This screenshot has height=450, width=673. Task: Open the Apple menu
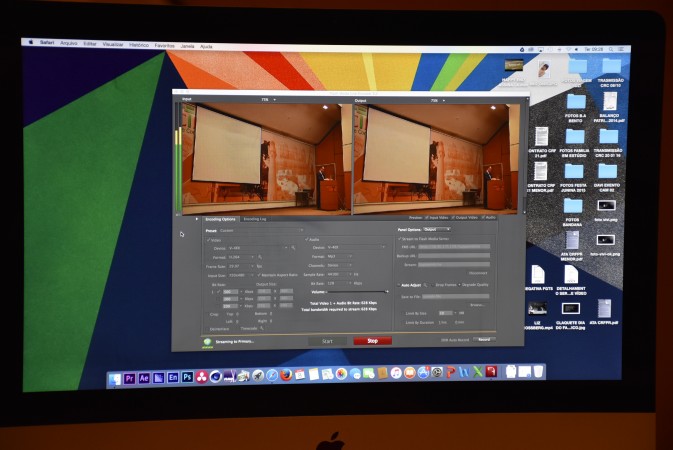pos(31,42)
